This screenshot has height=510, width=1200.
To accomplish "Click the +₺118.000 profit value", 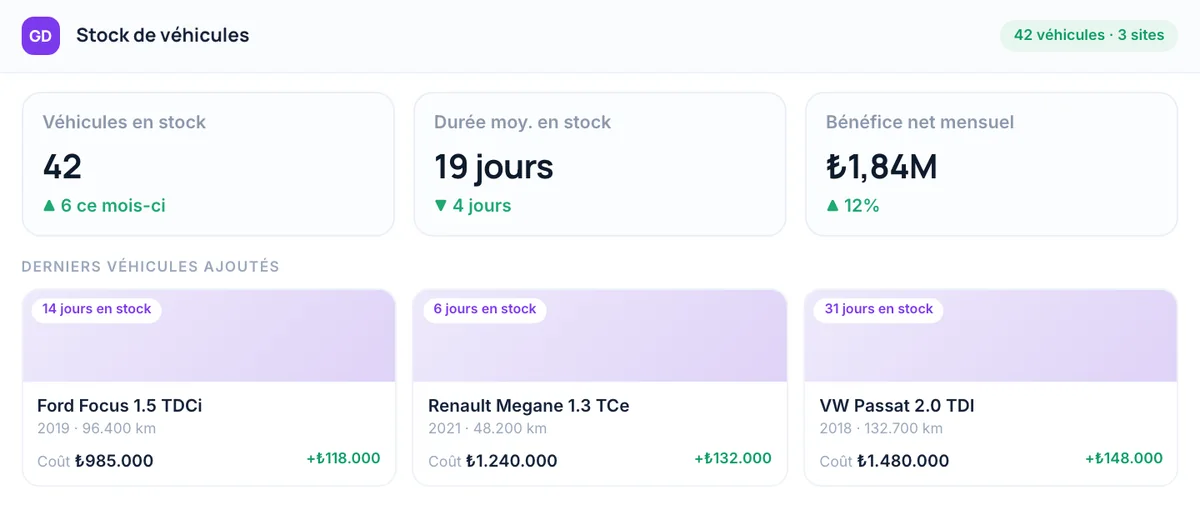I will point(343,458).
